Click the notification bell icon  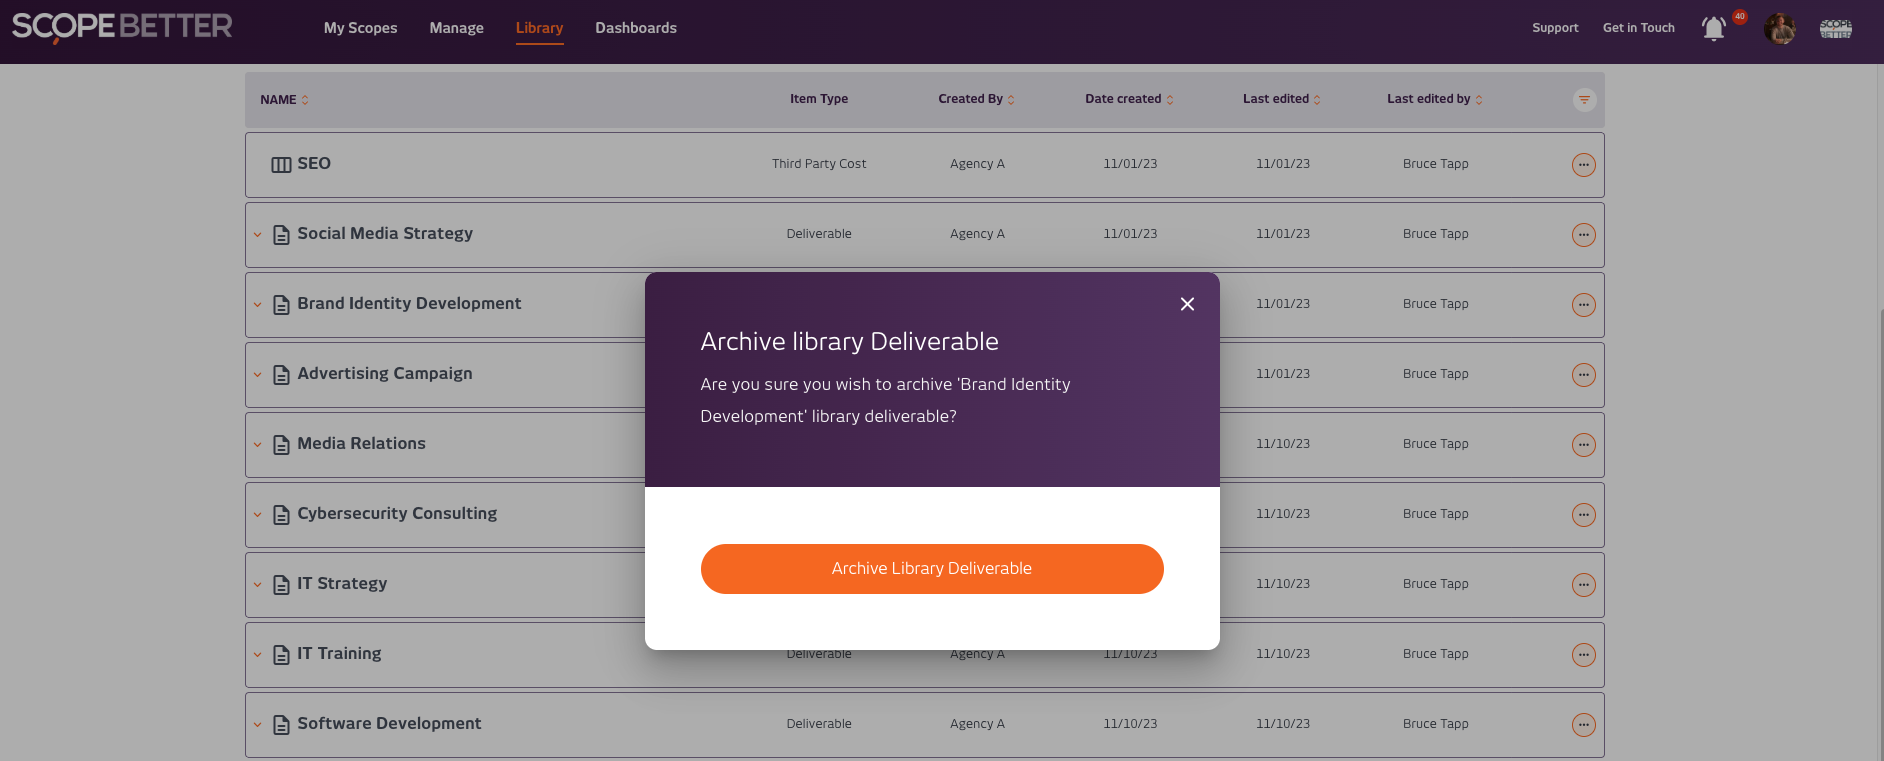coord(1713,28)
